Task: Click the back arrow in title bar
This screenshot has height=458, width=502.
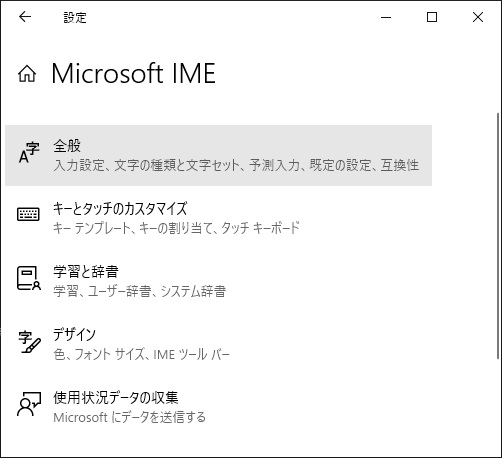Action: (x=25, y=17)
